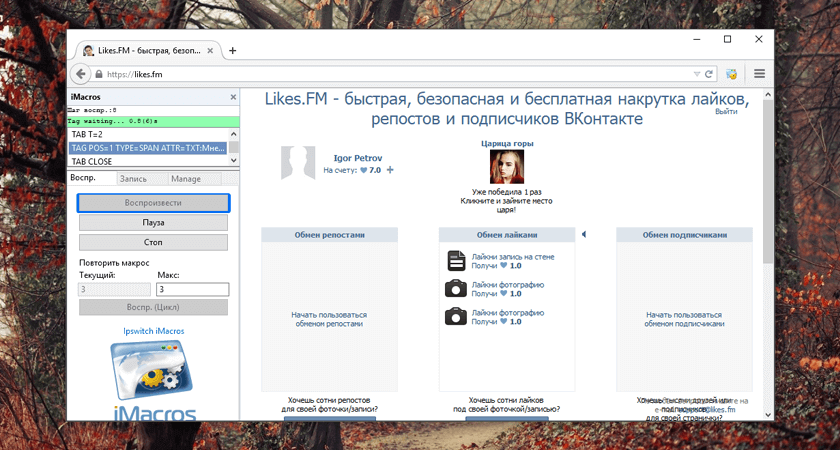Open the Firefox hamburger menu
The image size is (840, 450).
pyautogui.click(x=759, y=74)
